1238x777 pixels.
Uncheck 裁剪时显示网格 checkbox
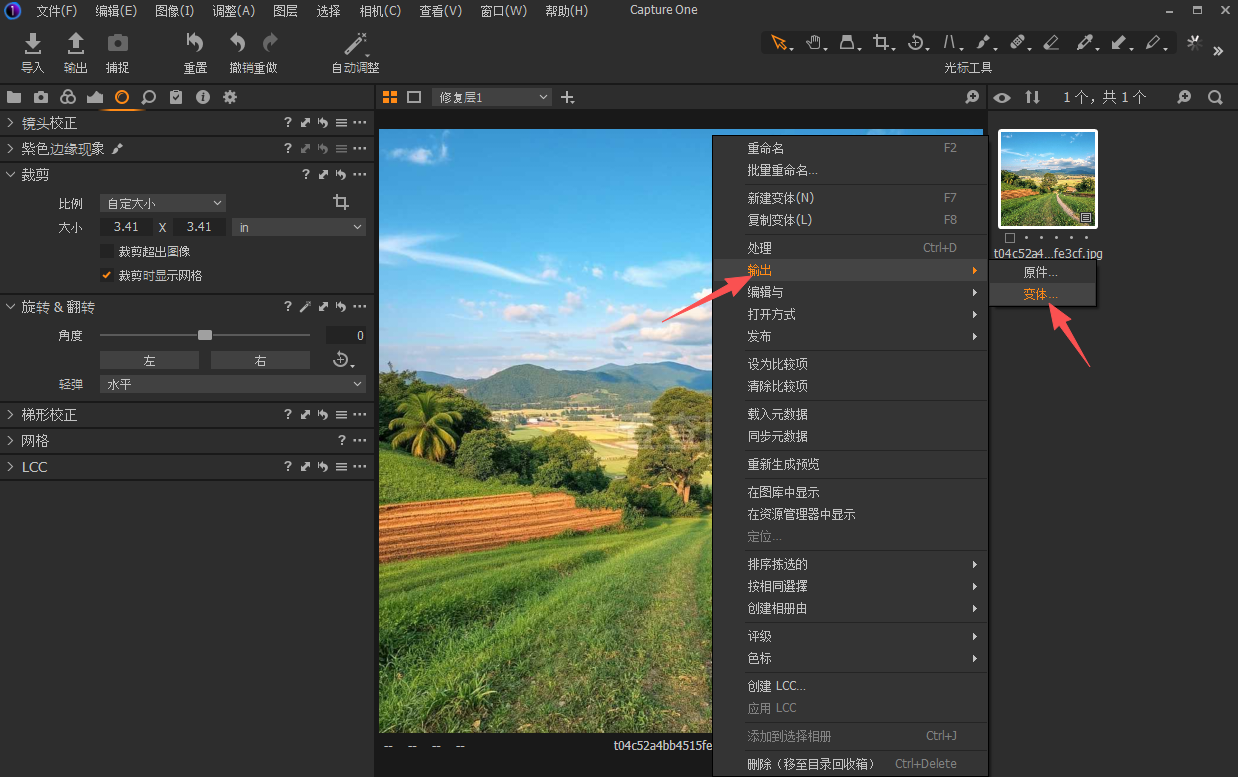(x=107, y=275)
